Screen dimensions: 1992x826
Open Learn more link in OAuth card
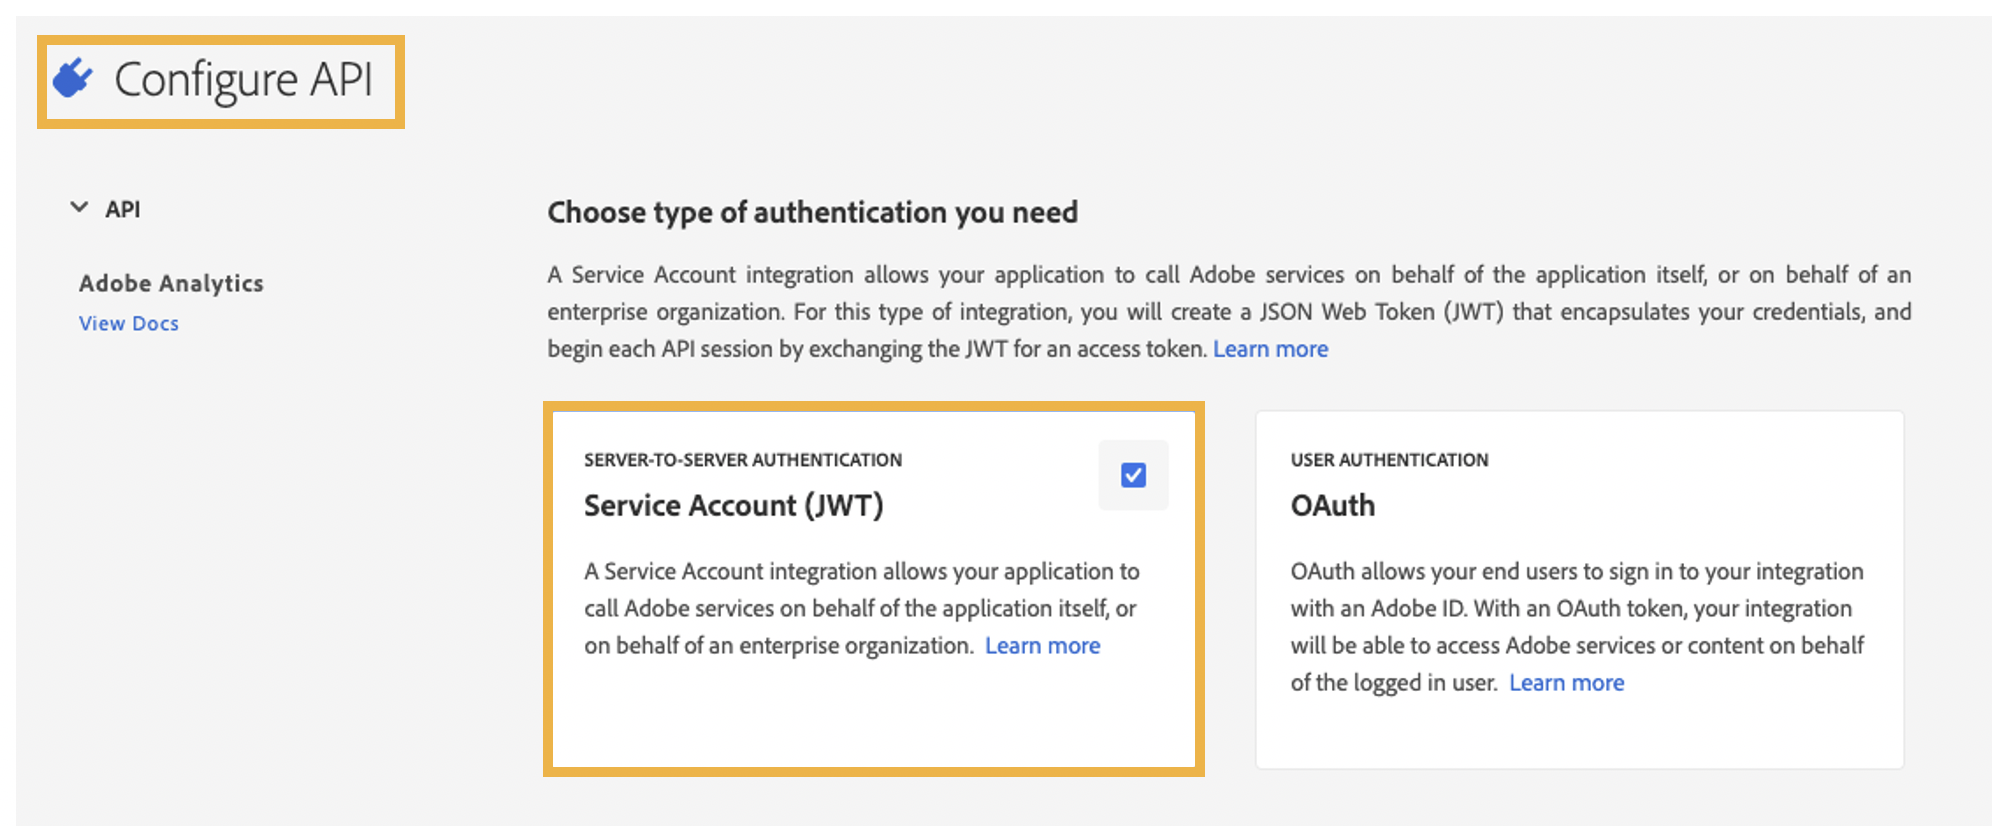pyautogui.click(x=1566, y=683)
